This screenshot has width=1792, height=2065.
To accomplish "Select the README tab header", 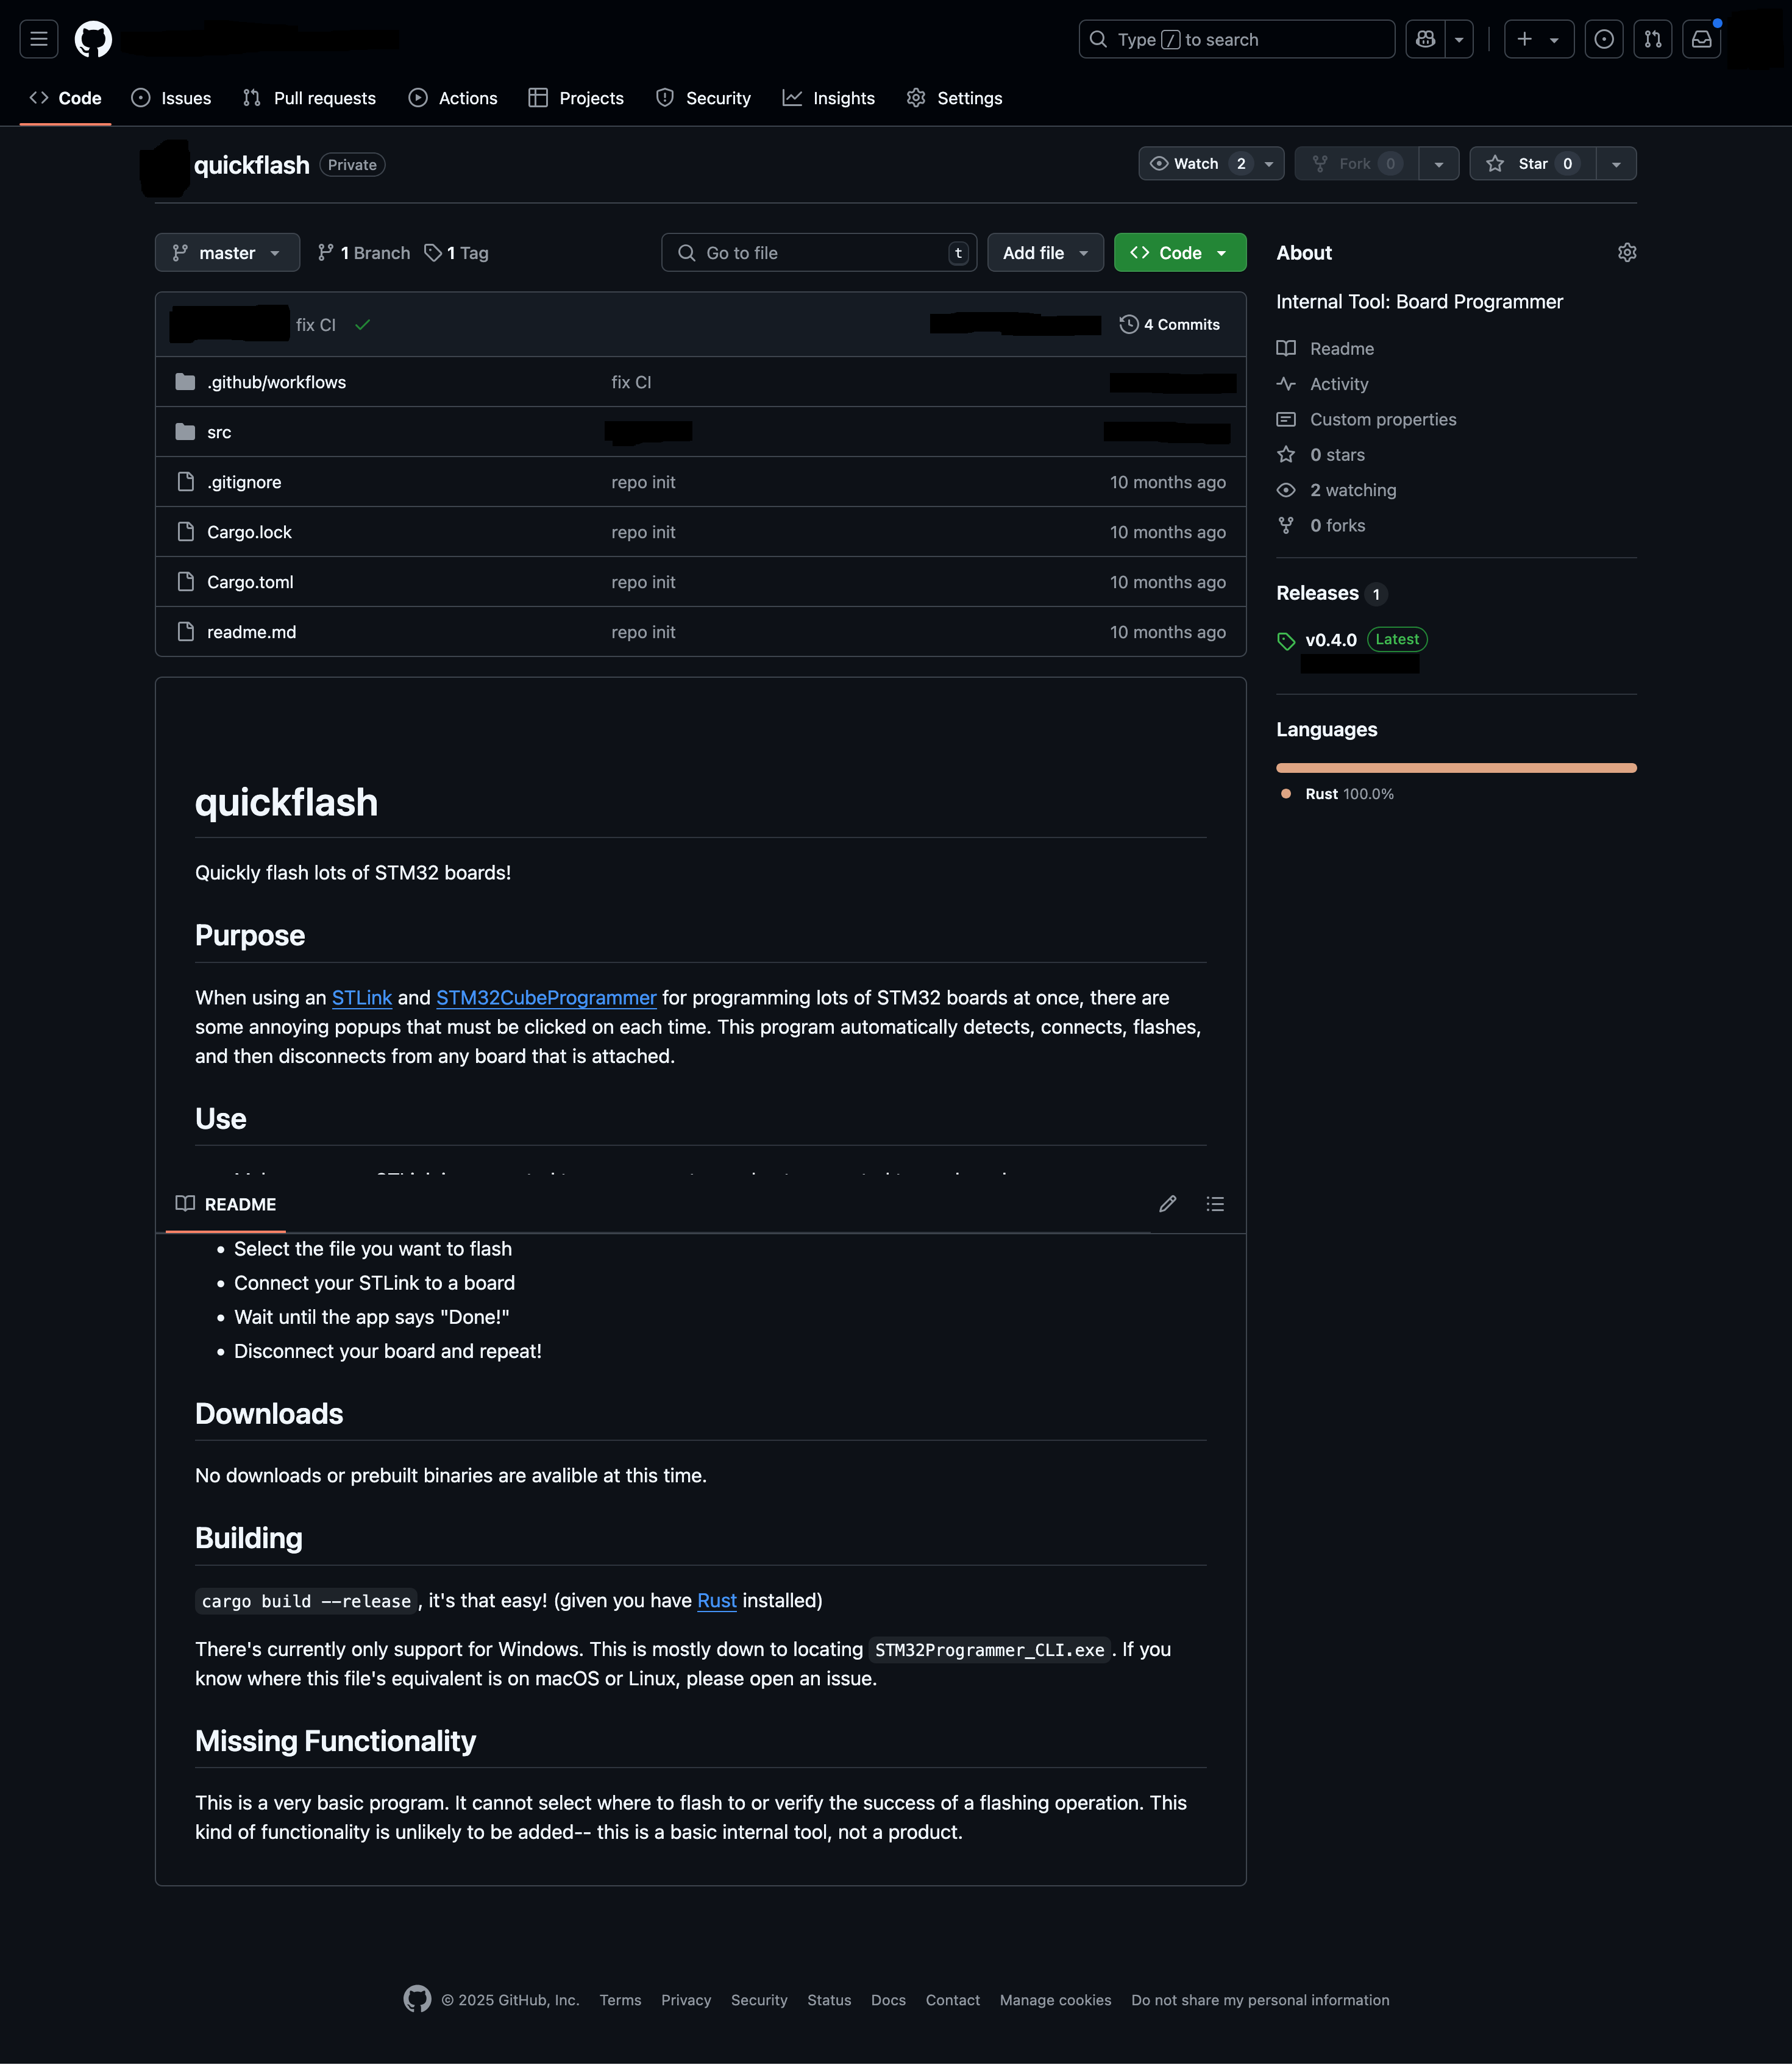I will pos(226,1204).
